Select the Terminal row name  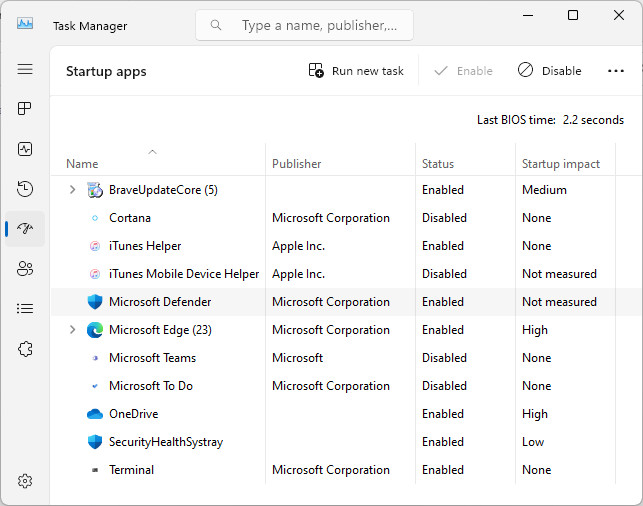pyautogui.click(x=131, y=470)
